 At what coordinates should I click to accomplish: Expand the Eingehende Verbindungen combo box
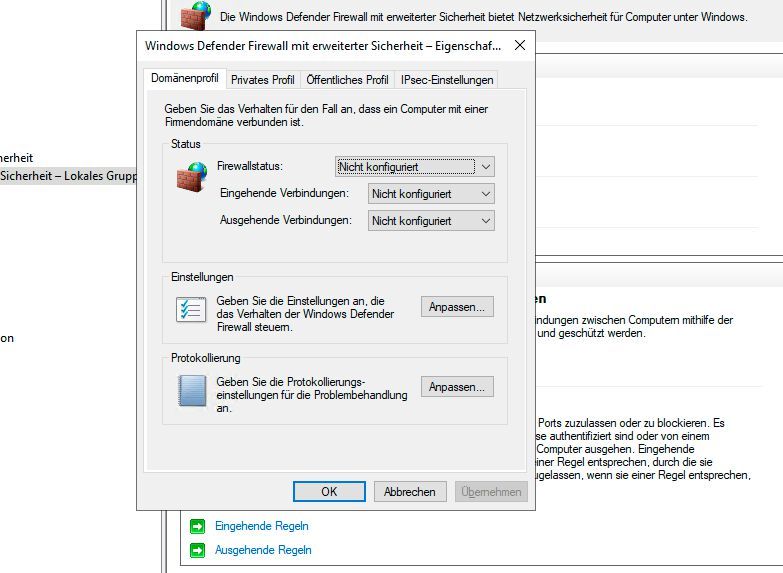pyautogui.click(x=431, y=194)
